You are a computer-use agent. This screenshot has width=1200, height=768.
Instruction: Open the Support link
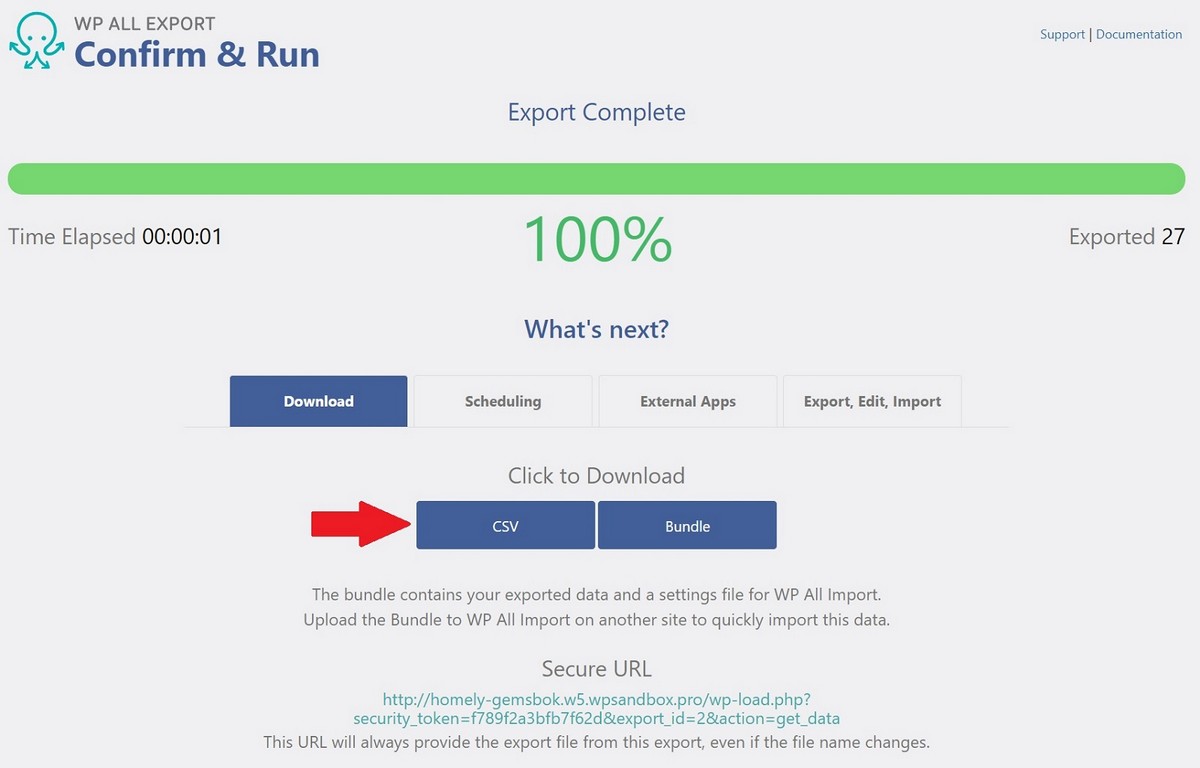[1062, 34]
